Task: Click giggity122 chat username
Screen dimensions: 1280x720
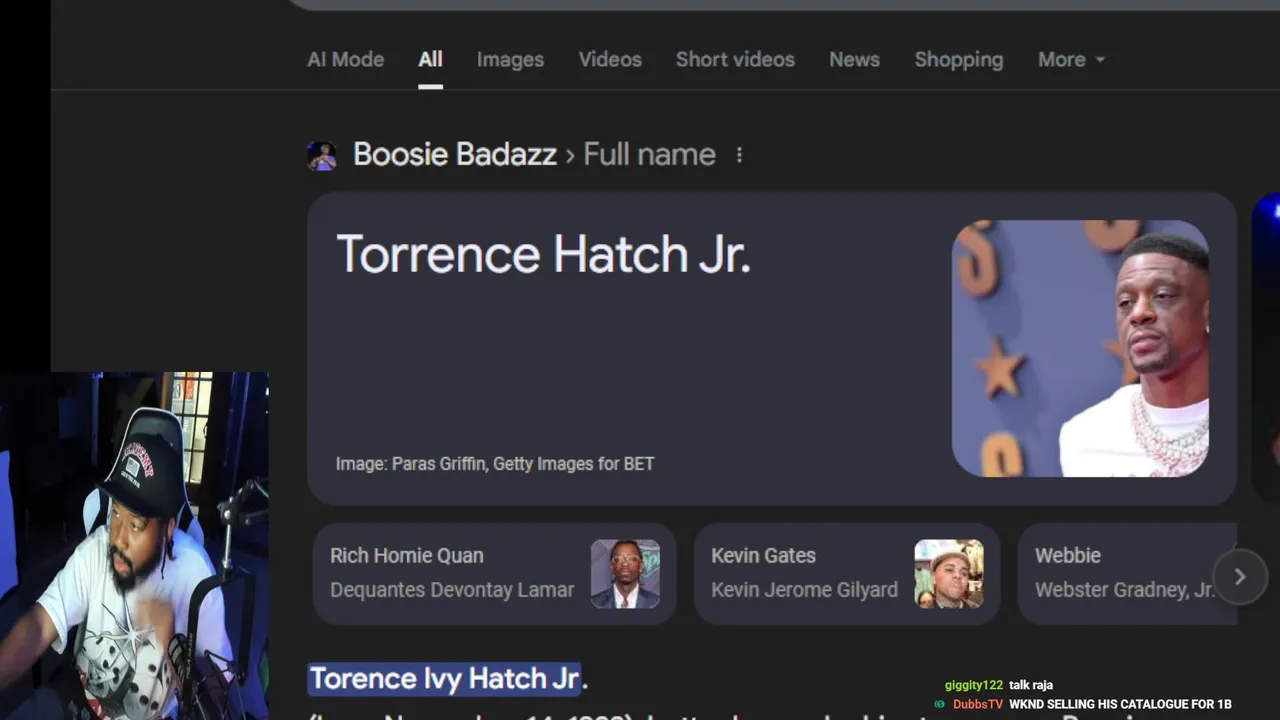Action: point(973,685)
